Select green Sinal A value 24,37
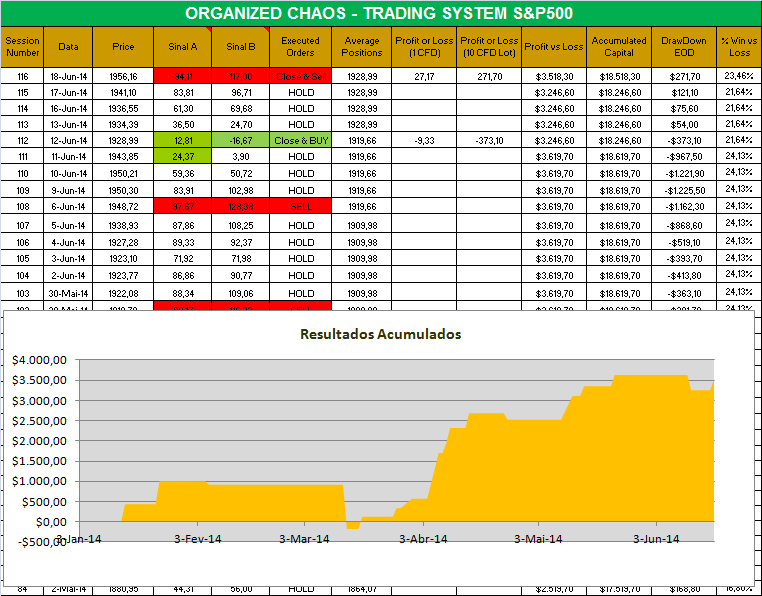Screen dimensions: 762x596 183,157
